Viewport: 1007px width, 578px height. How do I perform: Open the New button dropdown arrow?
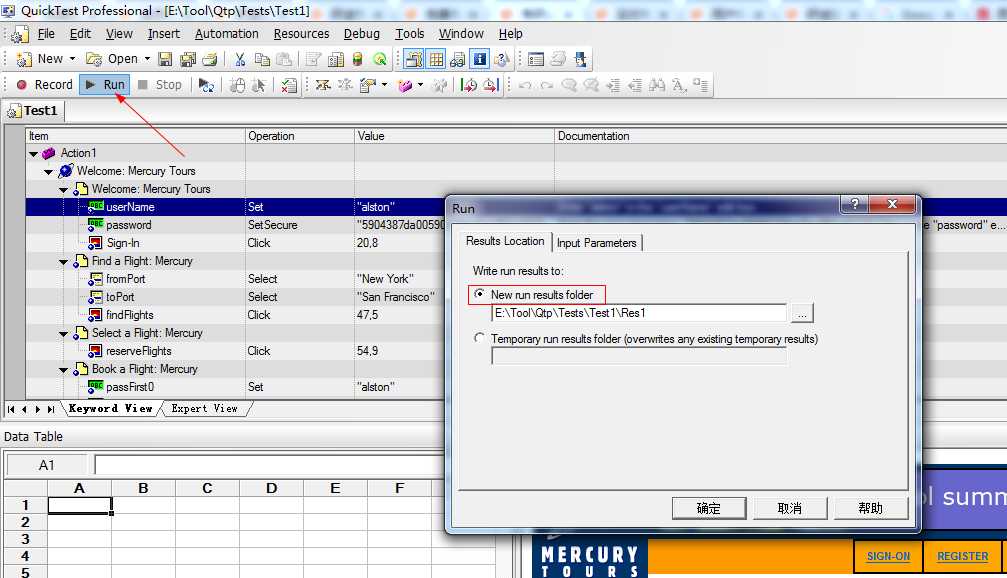coord(72,59)
